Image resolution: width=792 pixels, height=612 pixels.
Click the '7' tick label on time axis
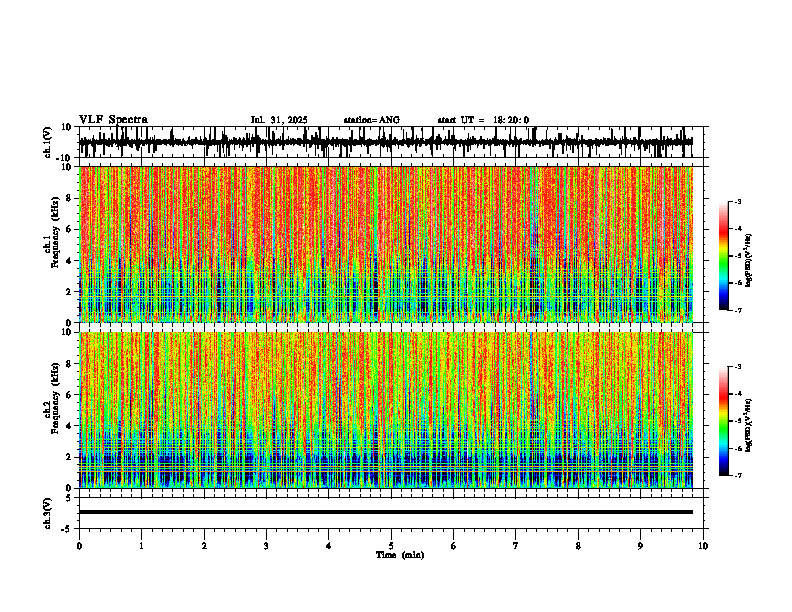(x=516, y=546)
